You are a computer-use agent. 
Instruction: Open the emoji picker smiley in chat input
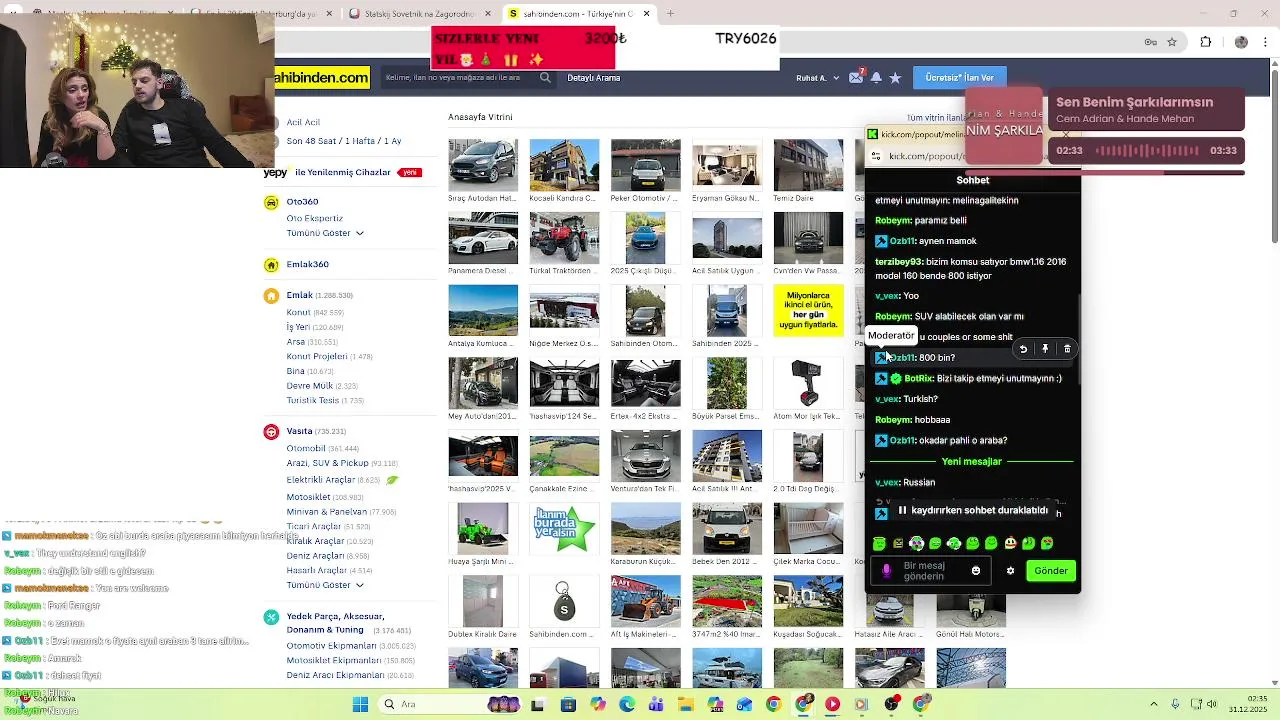coord(976,571)
